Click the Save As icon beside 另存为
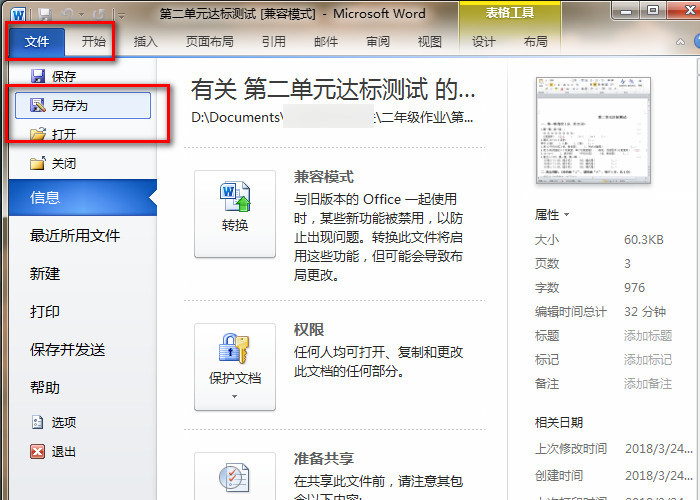The image size is (700, 500). pyautogui.click(x=38, y=105)
